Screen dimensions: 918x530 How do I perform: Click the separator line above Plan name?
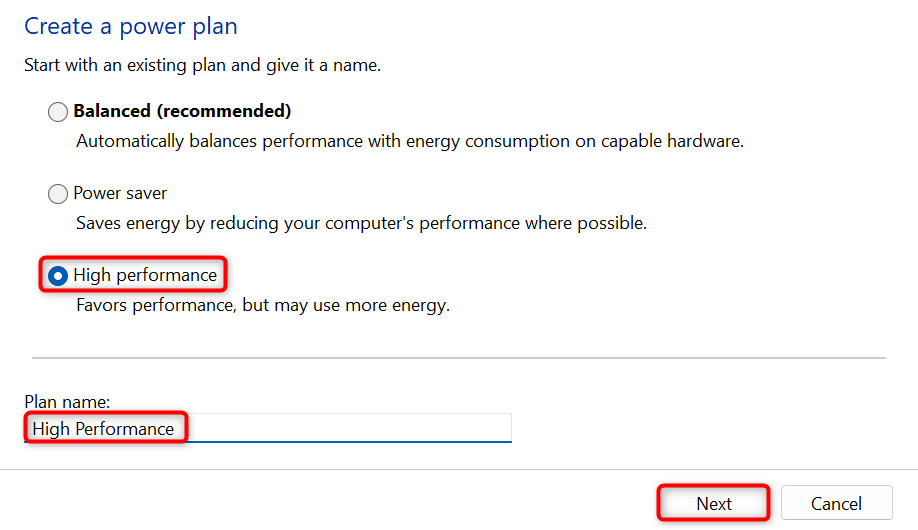click(x=459, y=357)
